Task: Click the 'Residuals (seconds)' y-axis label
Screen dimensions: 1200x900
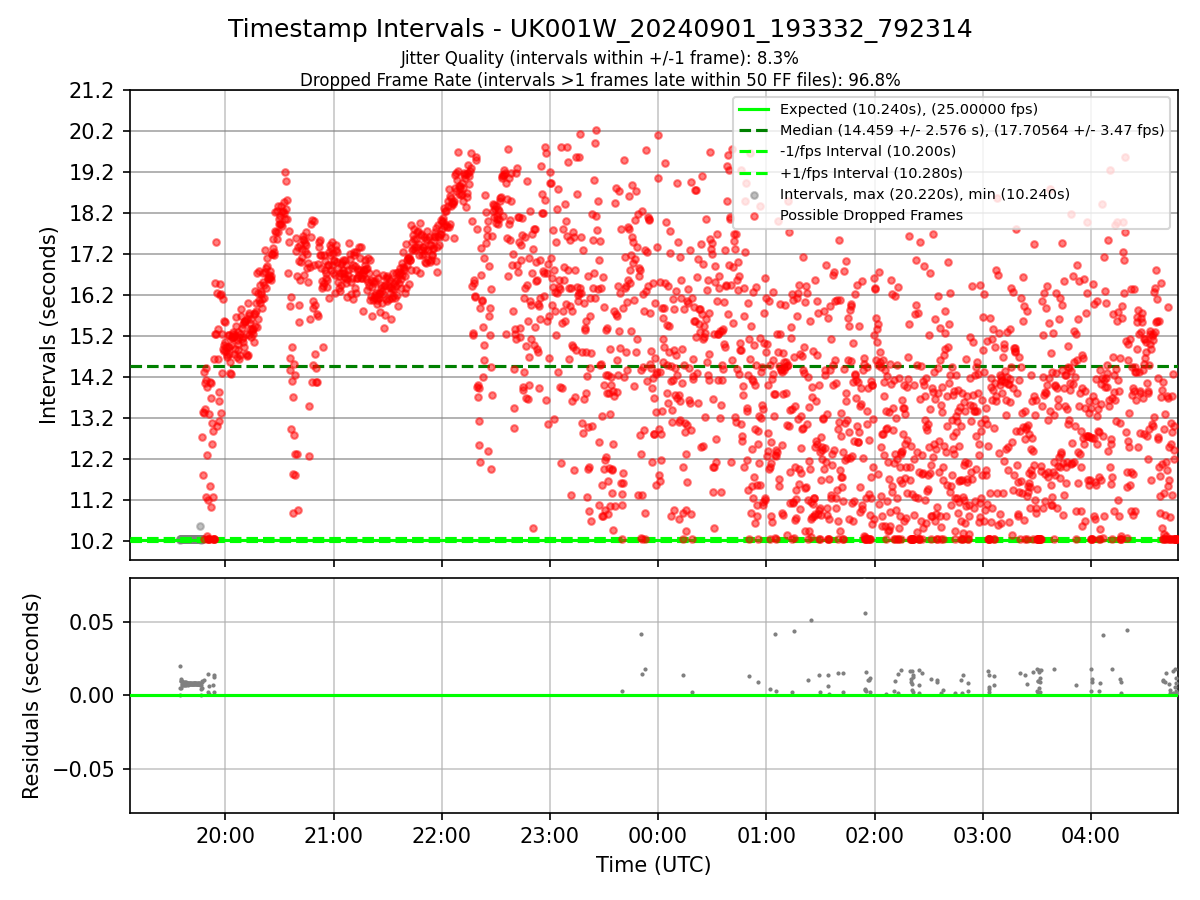Action: [31, 696]
